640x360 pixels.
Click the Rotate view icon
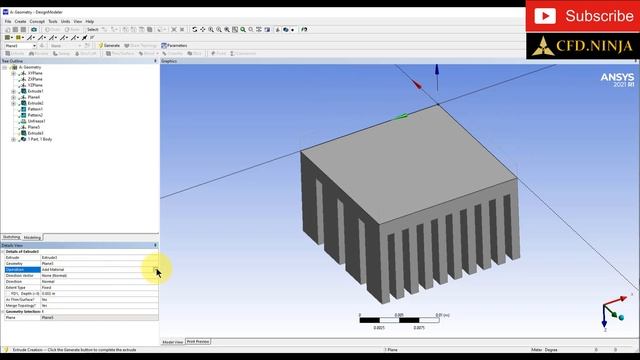(195, 29)
